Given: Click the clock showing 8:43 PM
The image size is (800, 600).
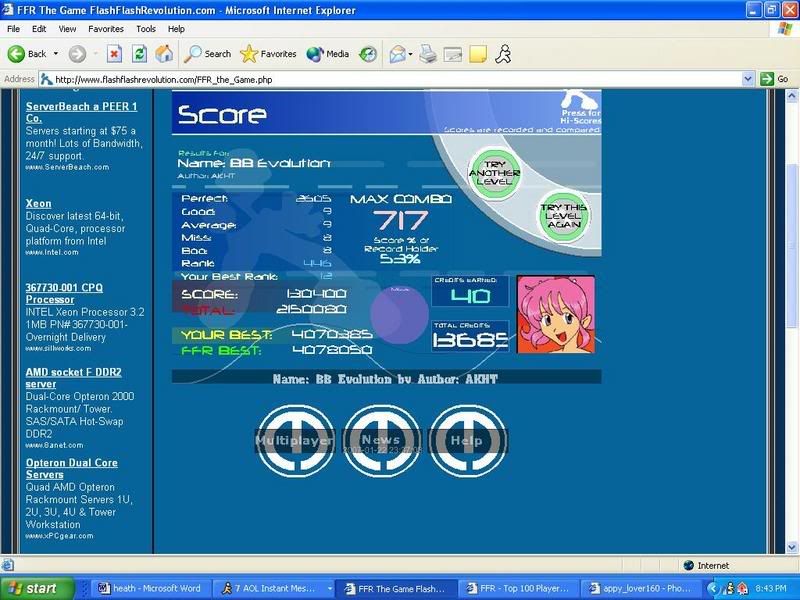Looking at the screenshot, I should 770,588.
